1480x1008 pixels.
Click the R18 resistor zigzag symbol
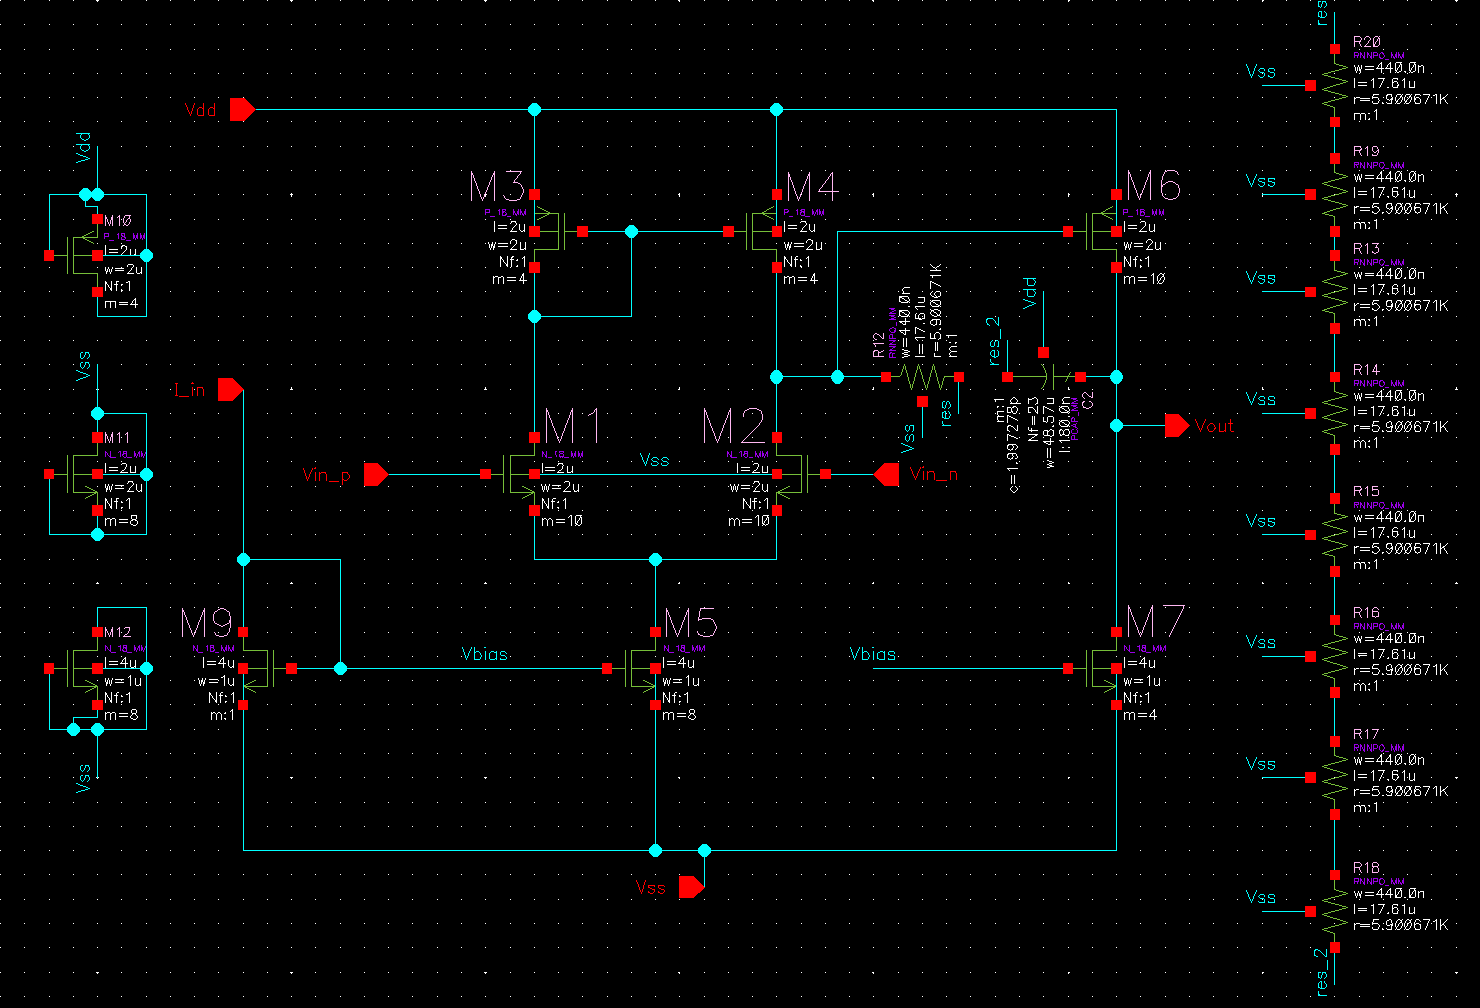coord(1334,912)
